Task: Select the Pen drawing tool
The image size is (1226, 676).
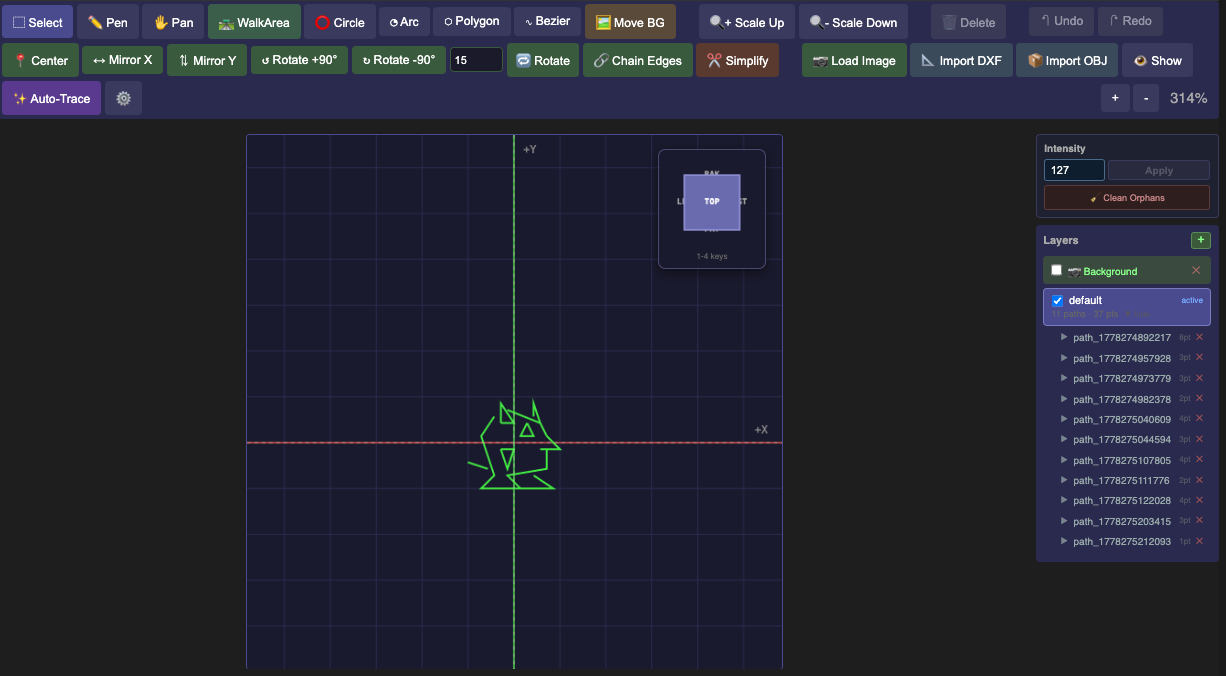Action: pyautogui.click(x=107, y=22)
